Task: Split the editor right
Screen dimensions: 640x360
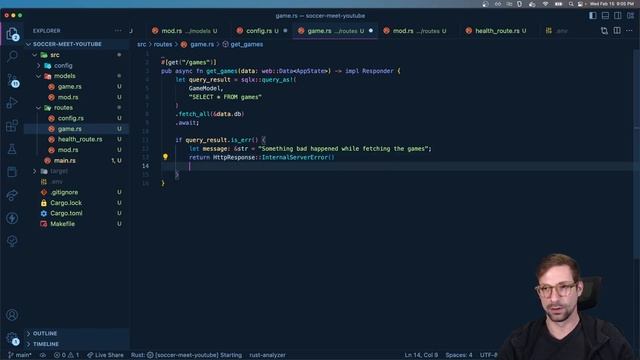Action: point(617,31)
